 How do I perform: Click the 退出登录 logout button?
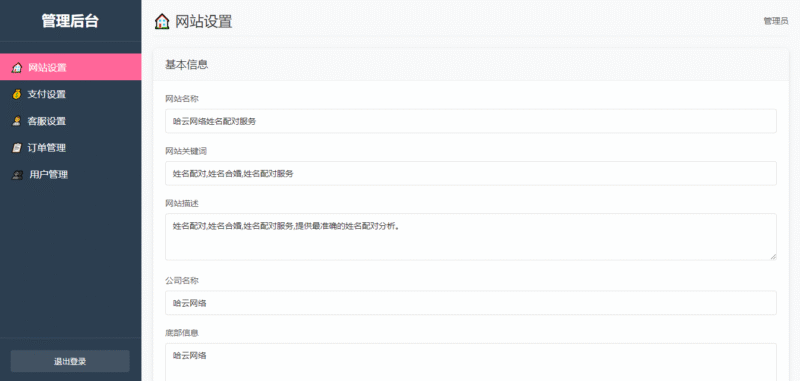[70, 361]
